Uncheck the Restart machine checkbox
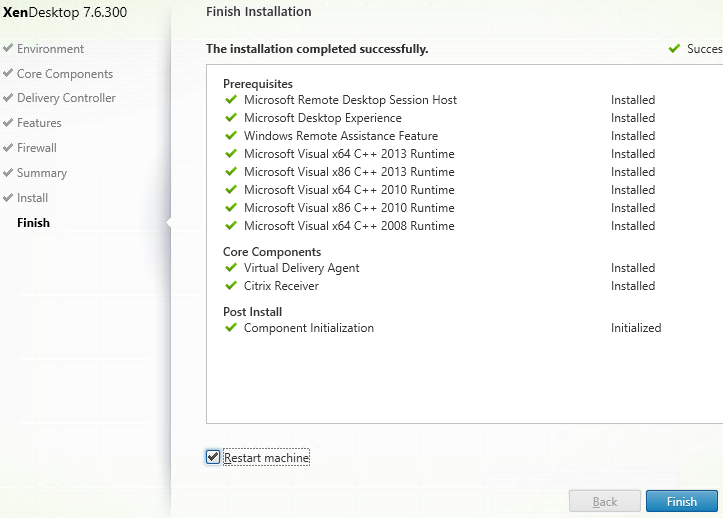 (x=213, y=457)
